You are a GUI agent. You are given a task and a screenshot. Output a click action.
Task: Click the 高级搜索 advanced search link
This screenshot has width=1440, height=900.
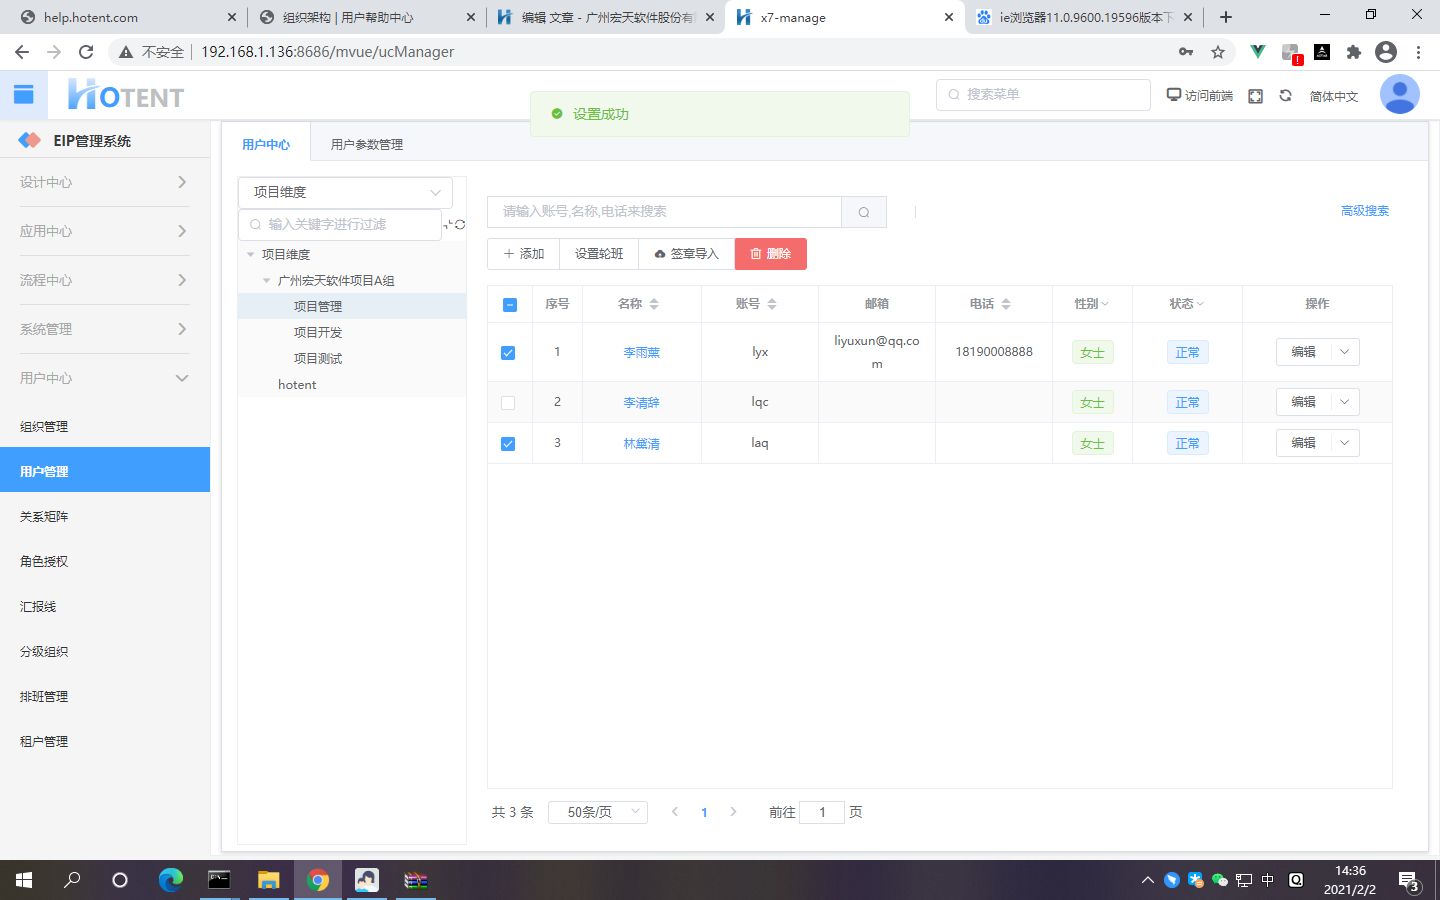tap(1364, 211)
